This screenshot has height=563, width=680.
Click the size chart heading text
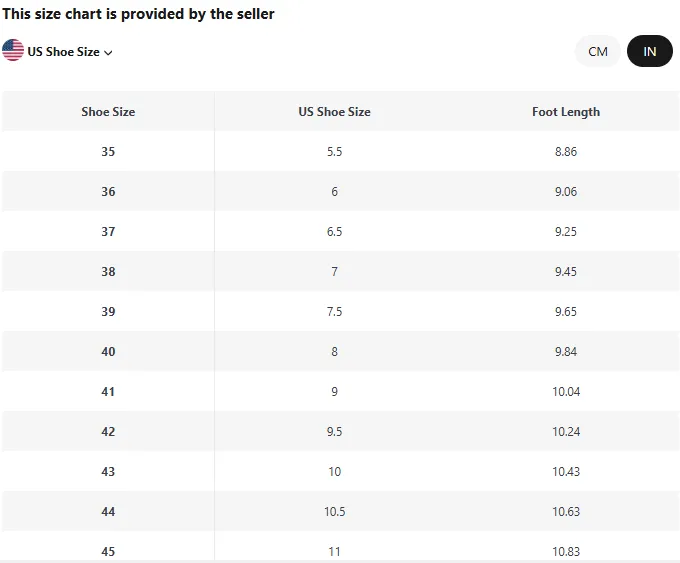point(138,14)
